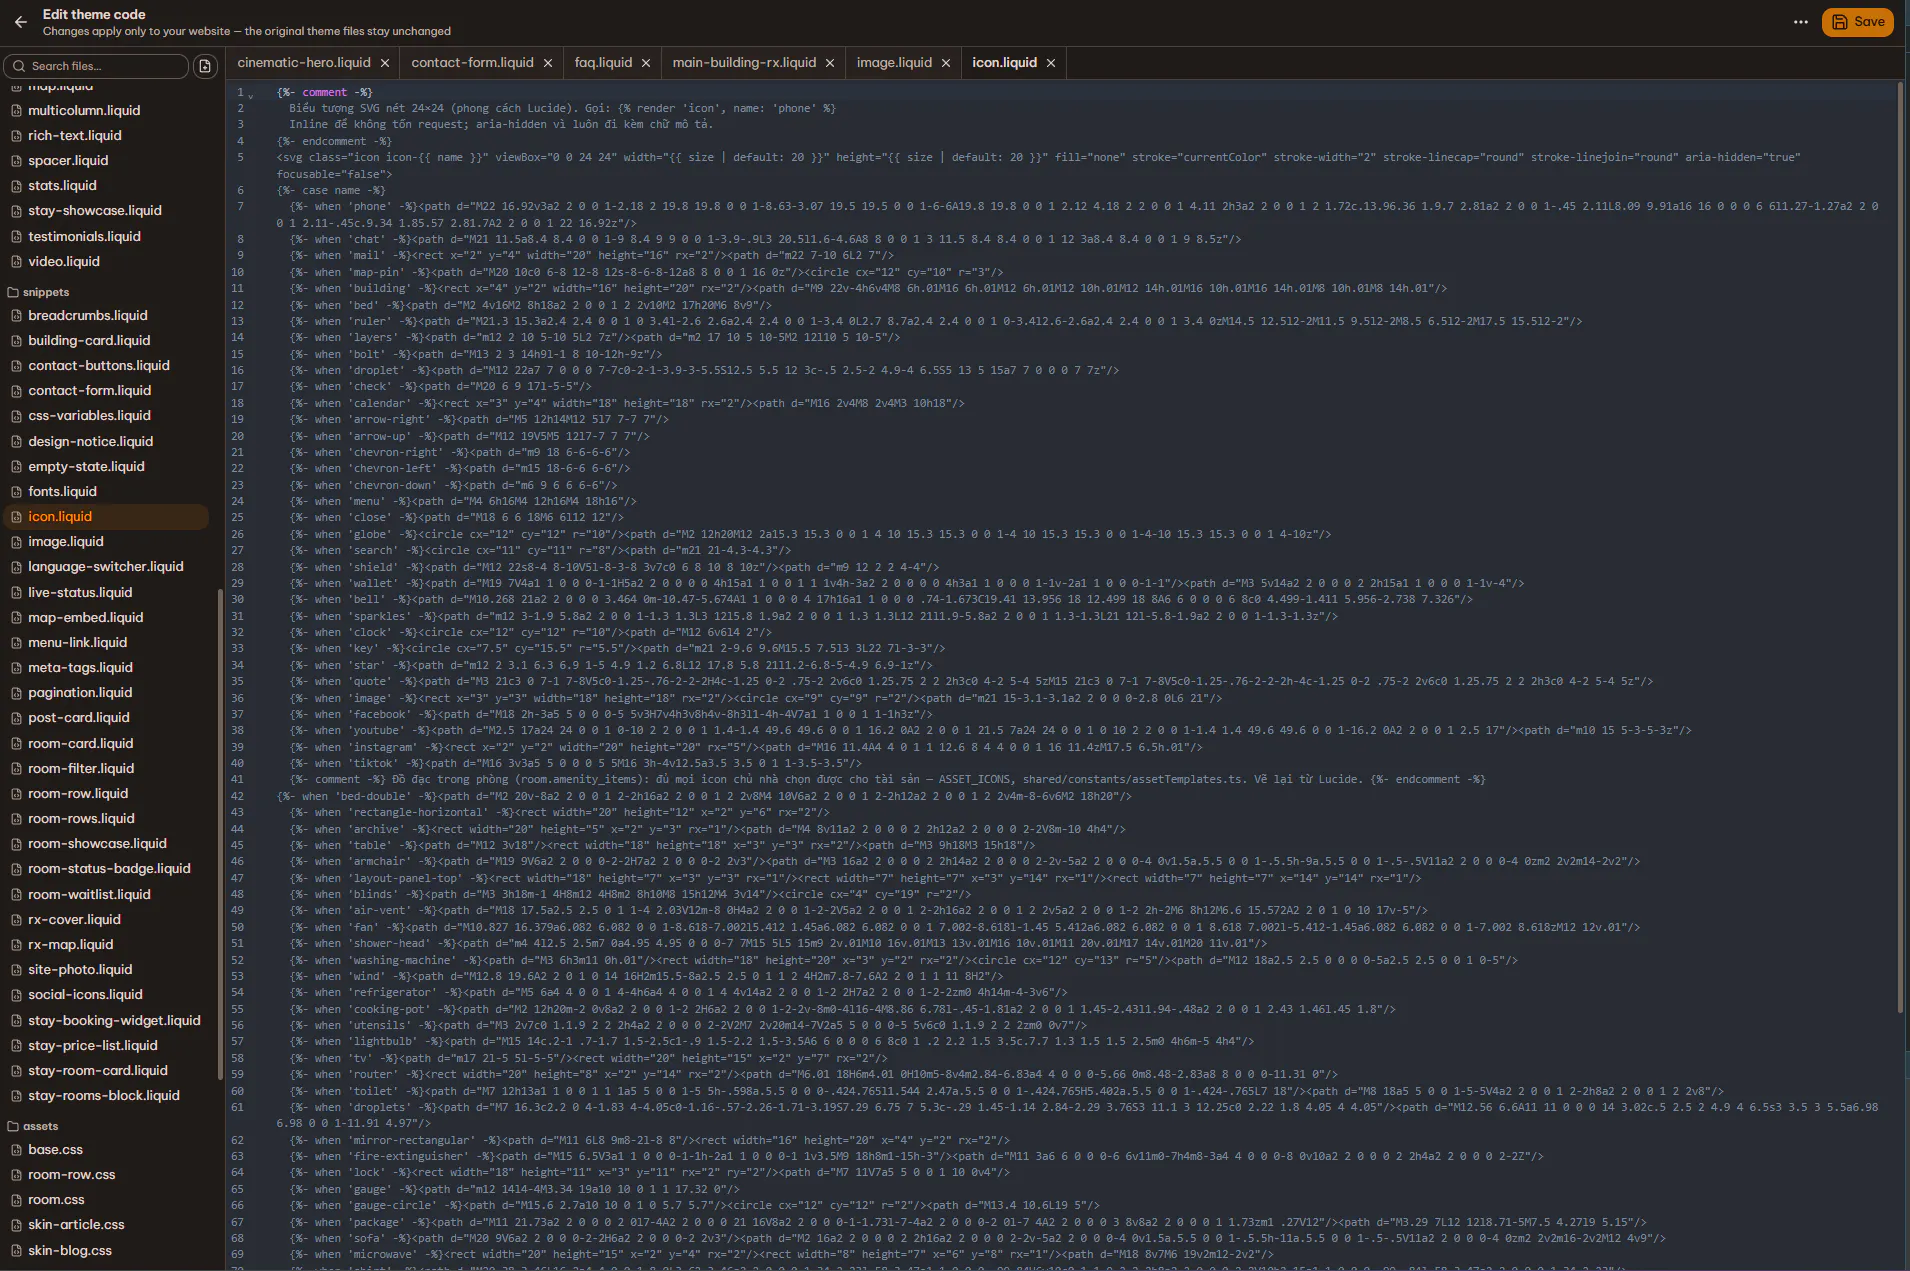Switch to the faq.liquid tab

pyautogui.click(x=603, y=63)
